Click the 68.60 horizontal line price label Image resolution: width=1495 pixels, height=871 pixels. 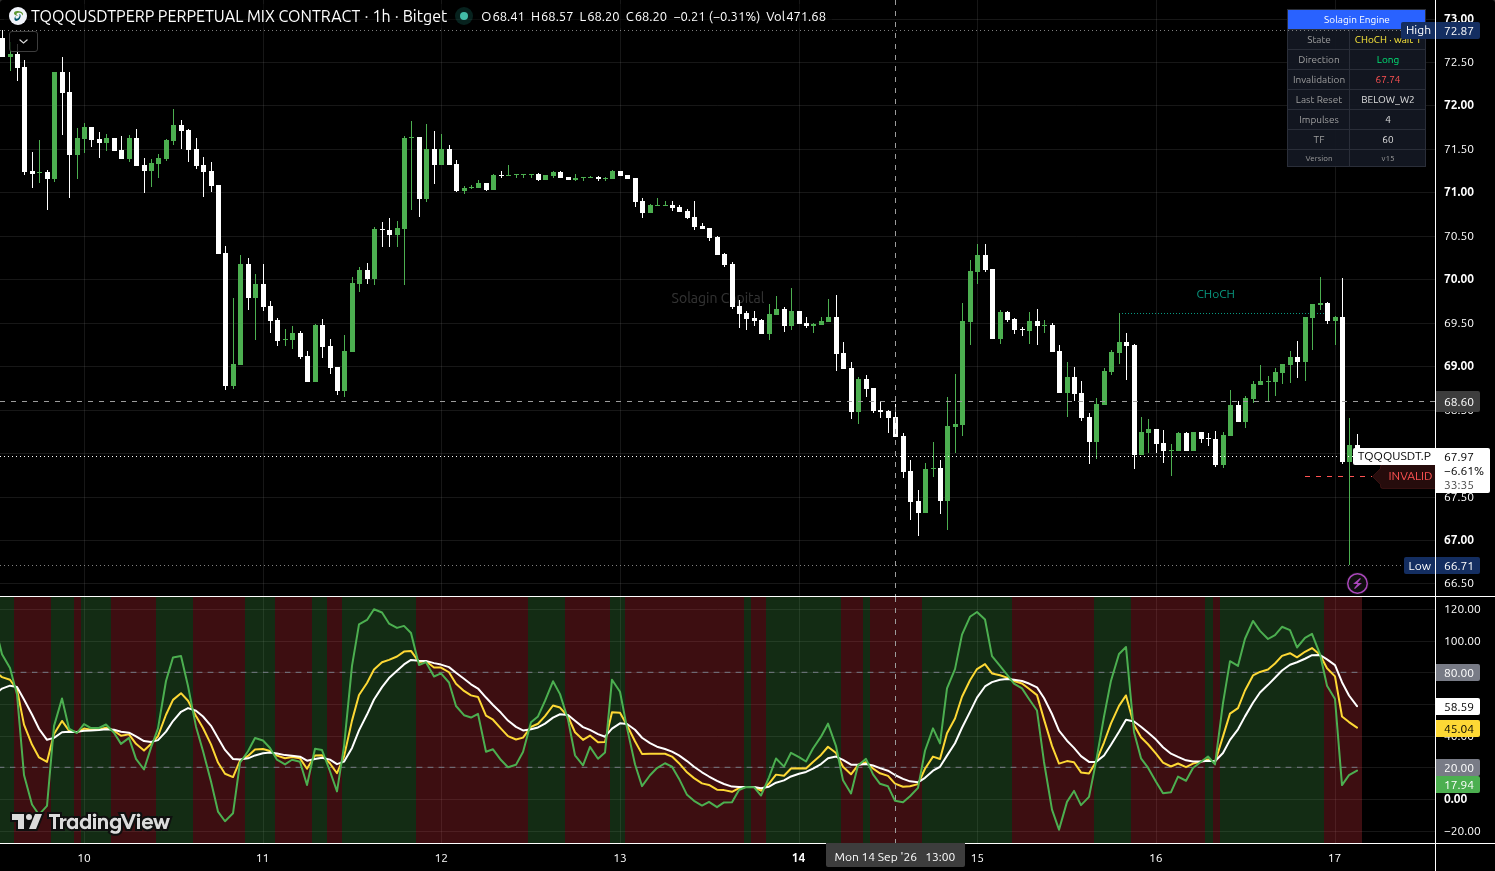pos(1458,402)
